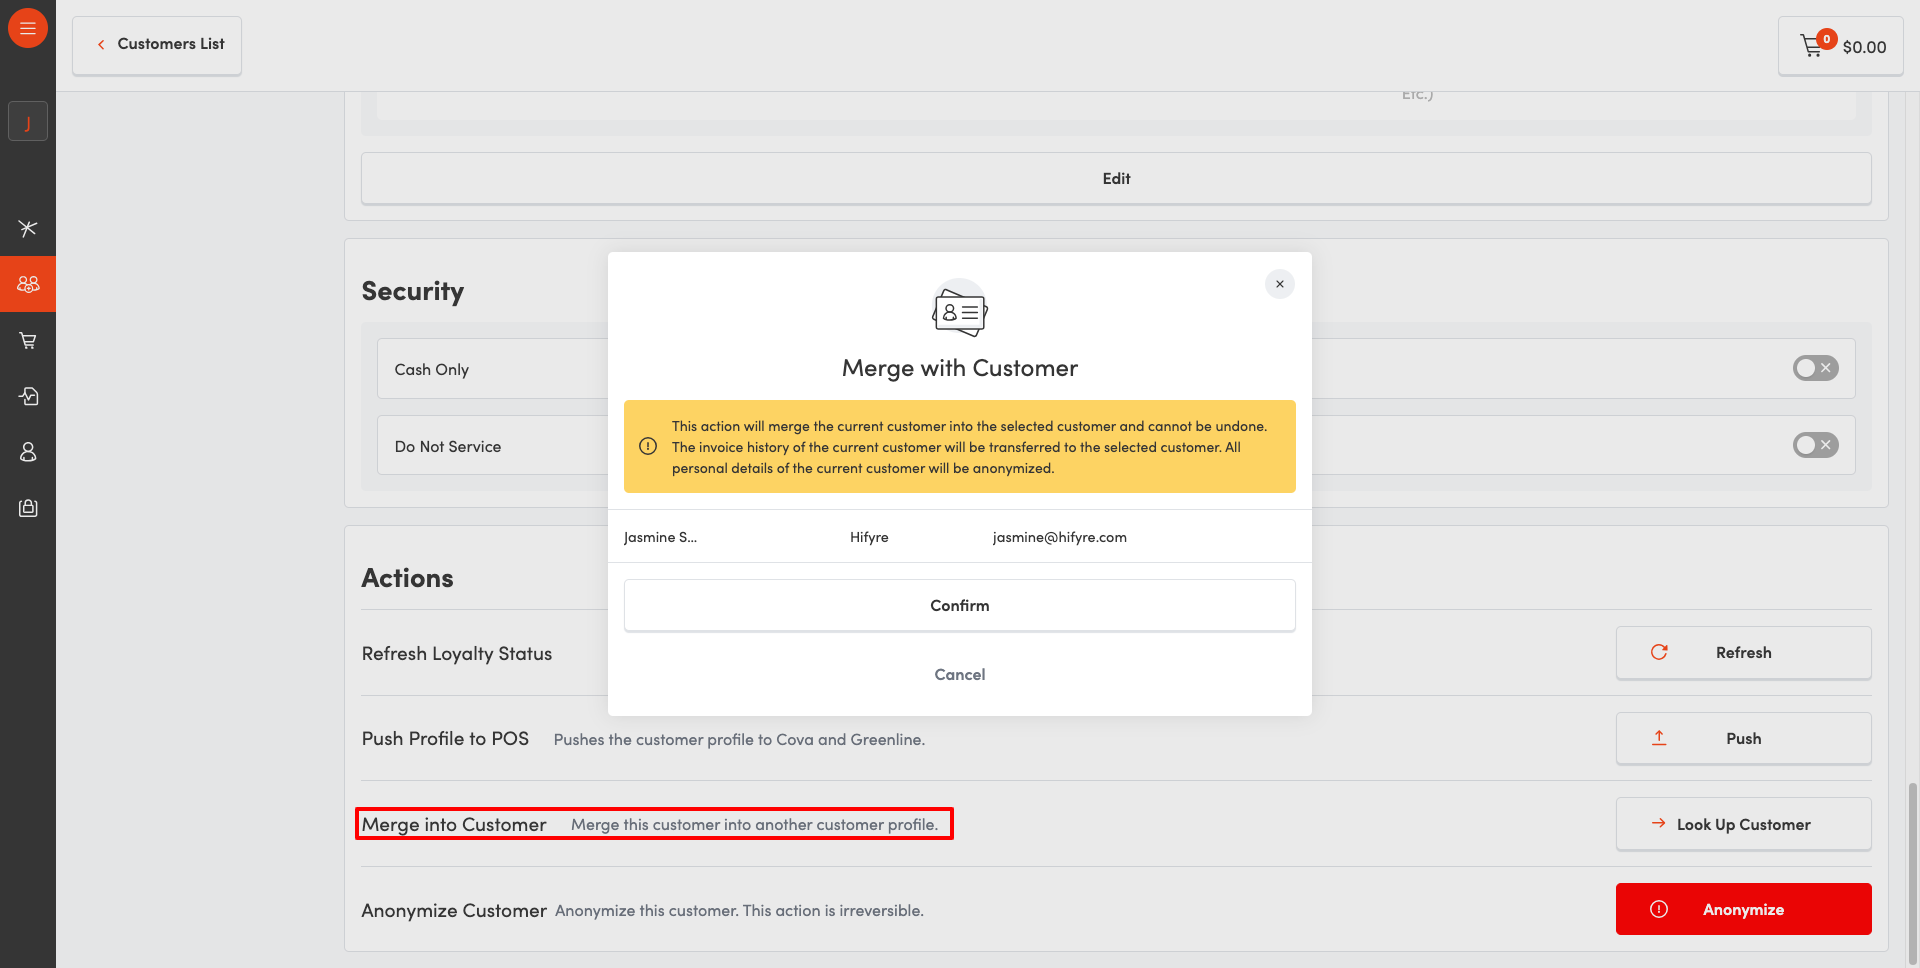Click the J avatar in sidebar
This screenshot has height=968, width=1920.
pos(28,122)
